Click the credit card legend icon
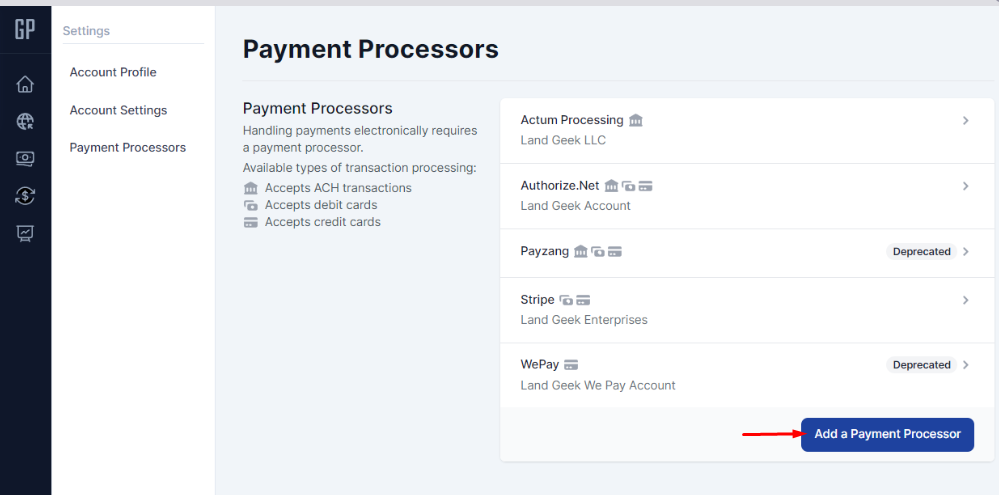This screenshot has width=999, height=495. pos(251,222)
